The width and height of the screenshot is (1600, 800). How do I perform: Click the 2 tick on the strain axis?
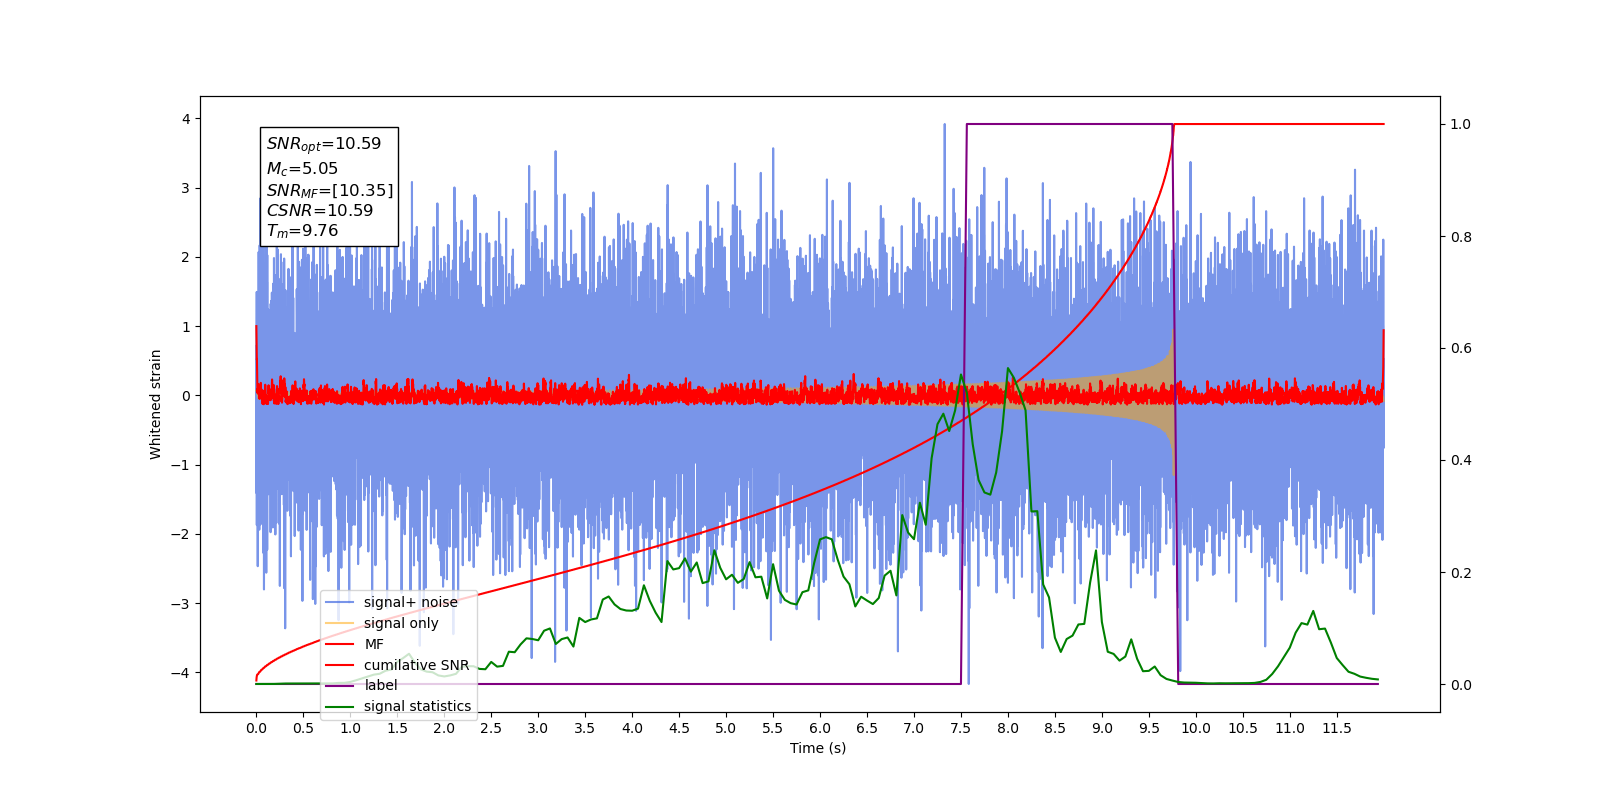[x=185, y=257]
